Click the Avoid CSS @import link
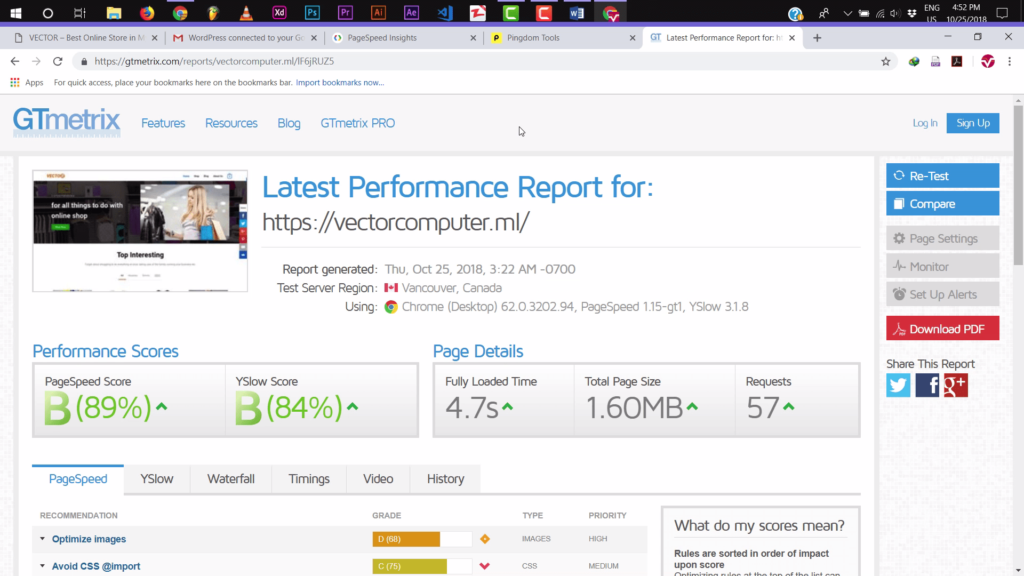Screen dimensions: 1024x576 (x=96, y=566)
